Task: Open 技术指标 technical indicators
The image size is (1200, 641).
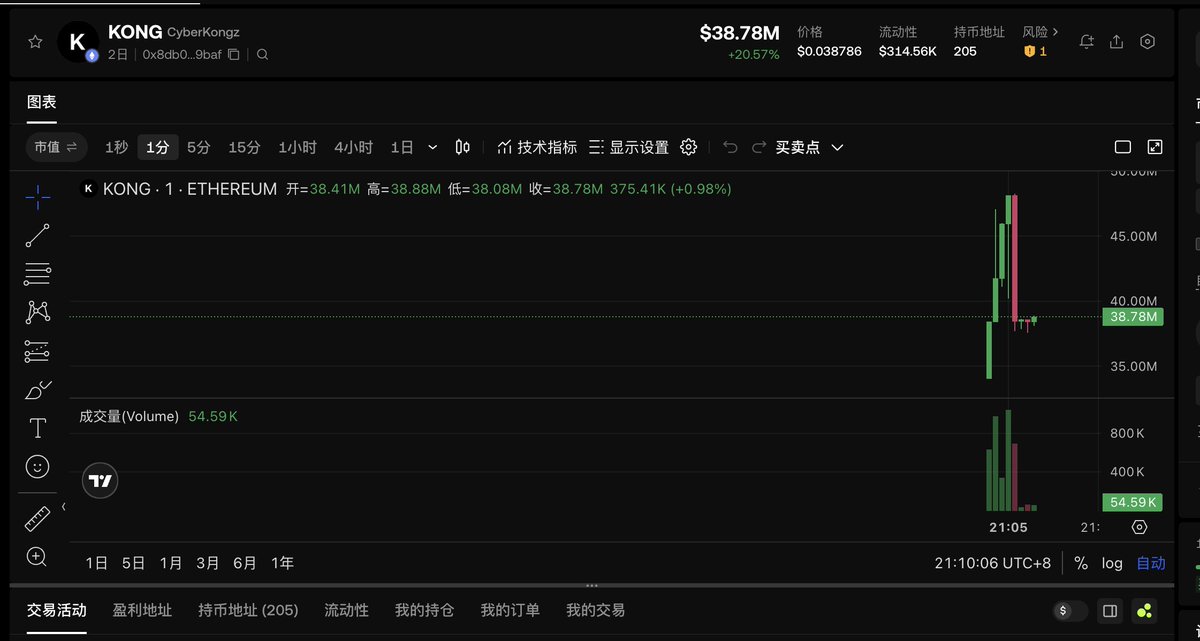Action: pos(537,147)
